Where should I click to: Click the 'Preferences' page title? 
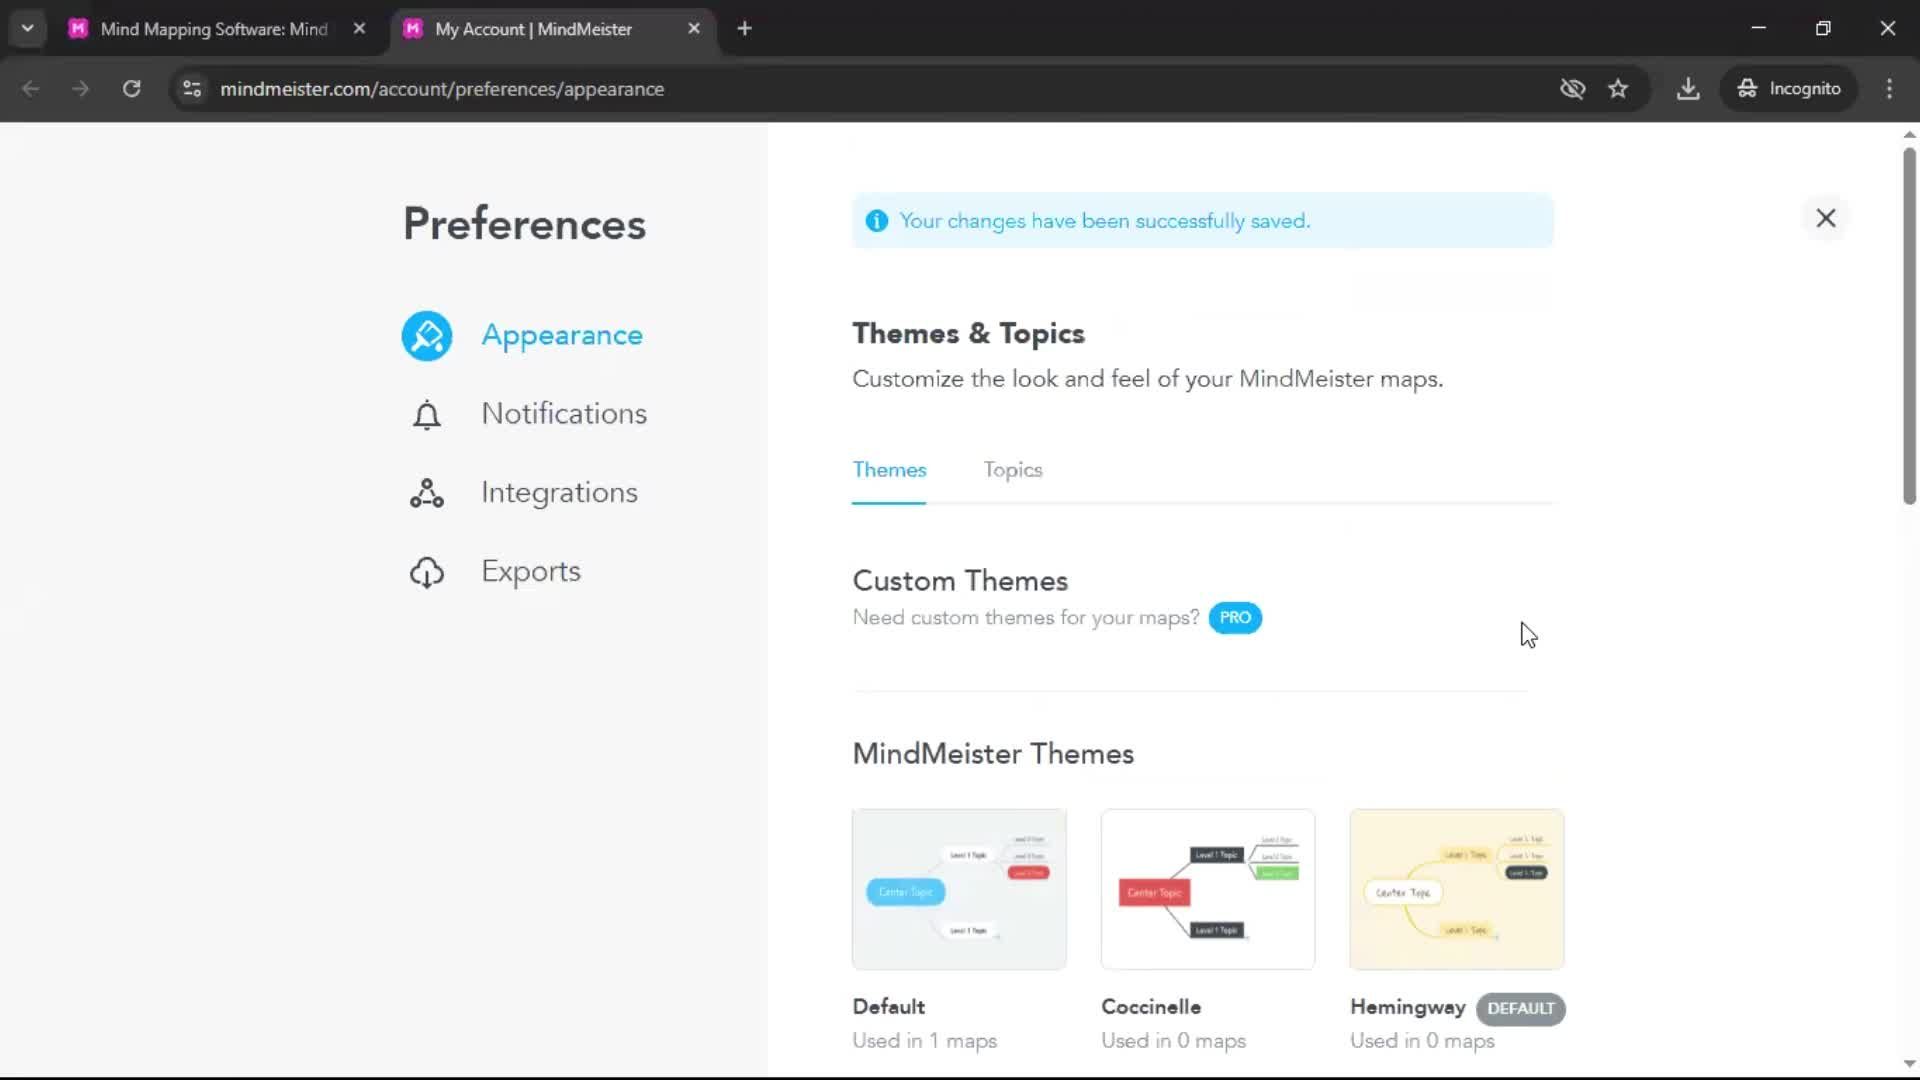[x=524, y=224]
